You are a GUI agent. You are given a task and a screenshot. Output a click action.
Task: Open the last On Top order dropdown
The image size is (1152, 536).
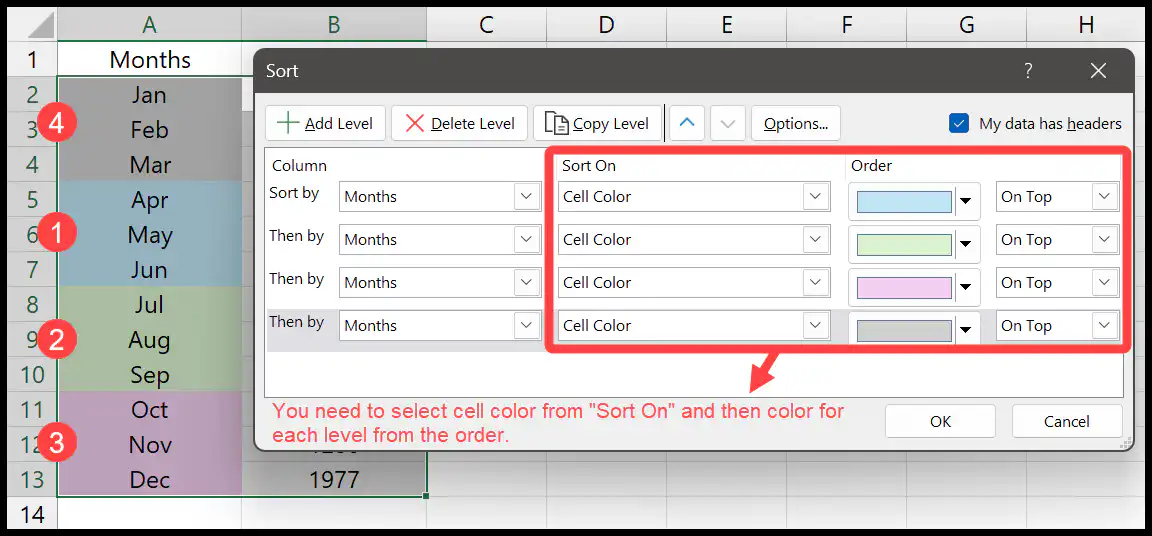point(1057,326)
